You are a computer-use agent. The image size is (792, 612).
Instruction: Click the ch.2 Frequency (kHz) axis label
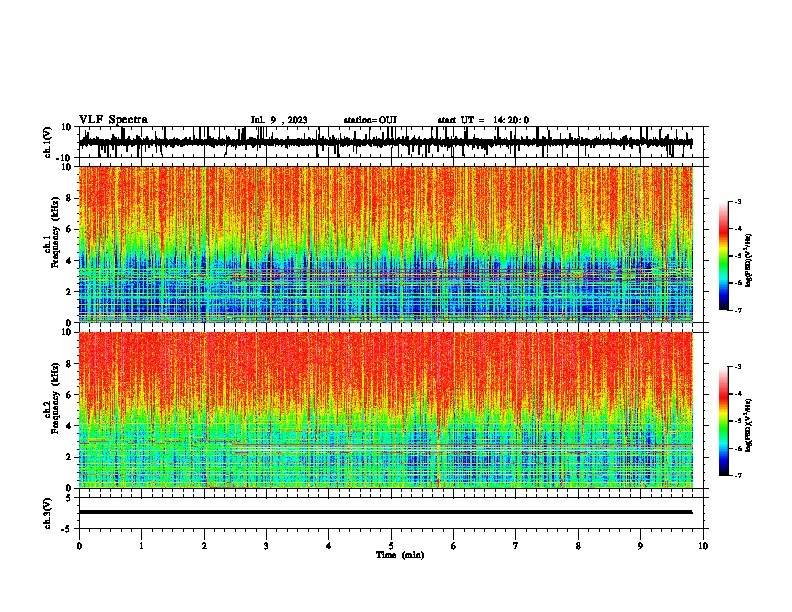point(51,398)
